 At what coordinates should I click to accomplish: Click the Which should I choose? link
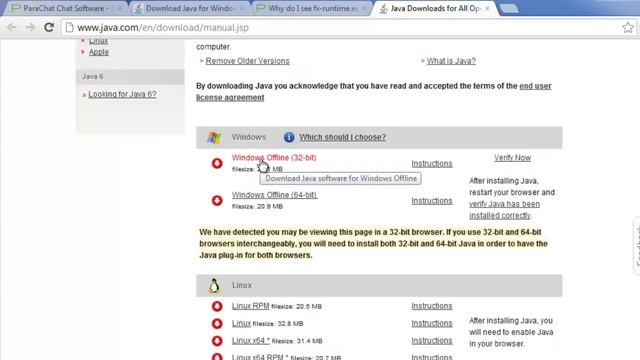pyautogui.click(x=342, y=137)
